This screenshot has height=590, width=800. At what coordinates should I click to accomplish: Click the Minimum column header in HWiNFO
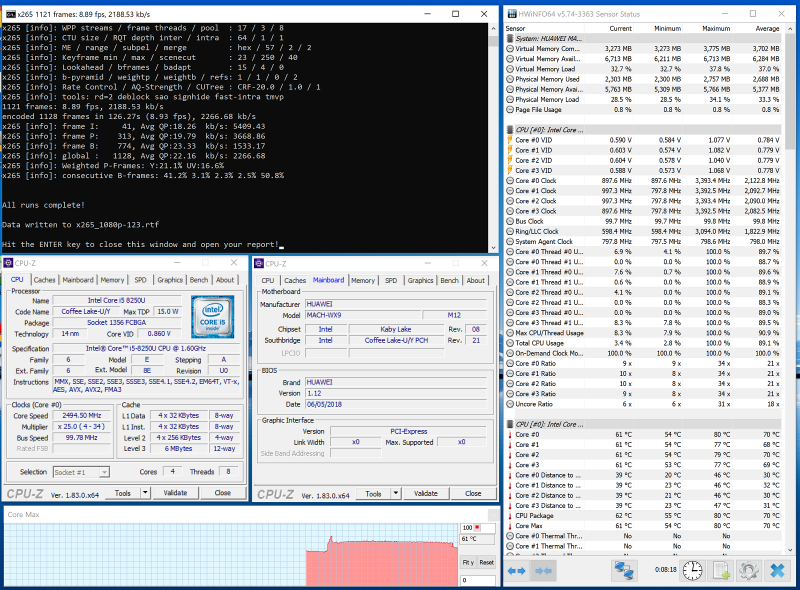pos(667,29)
